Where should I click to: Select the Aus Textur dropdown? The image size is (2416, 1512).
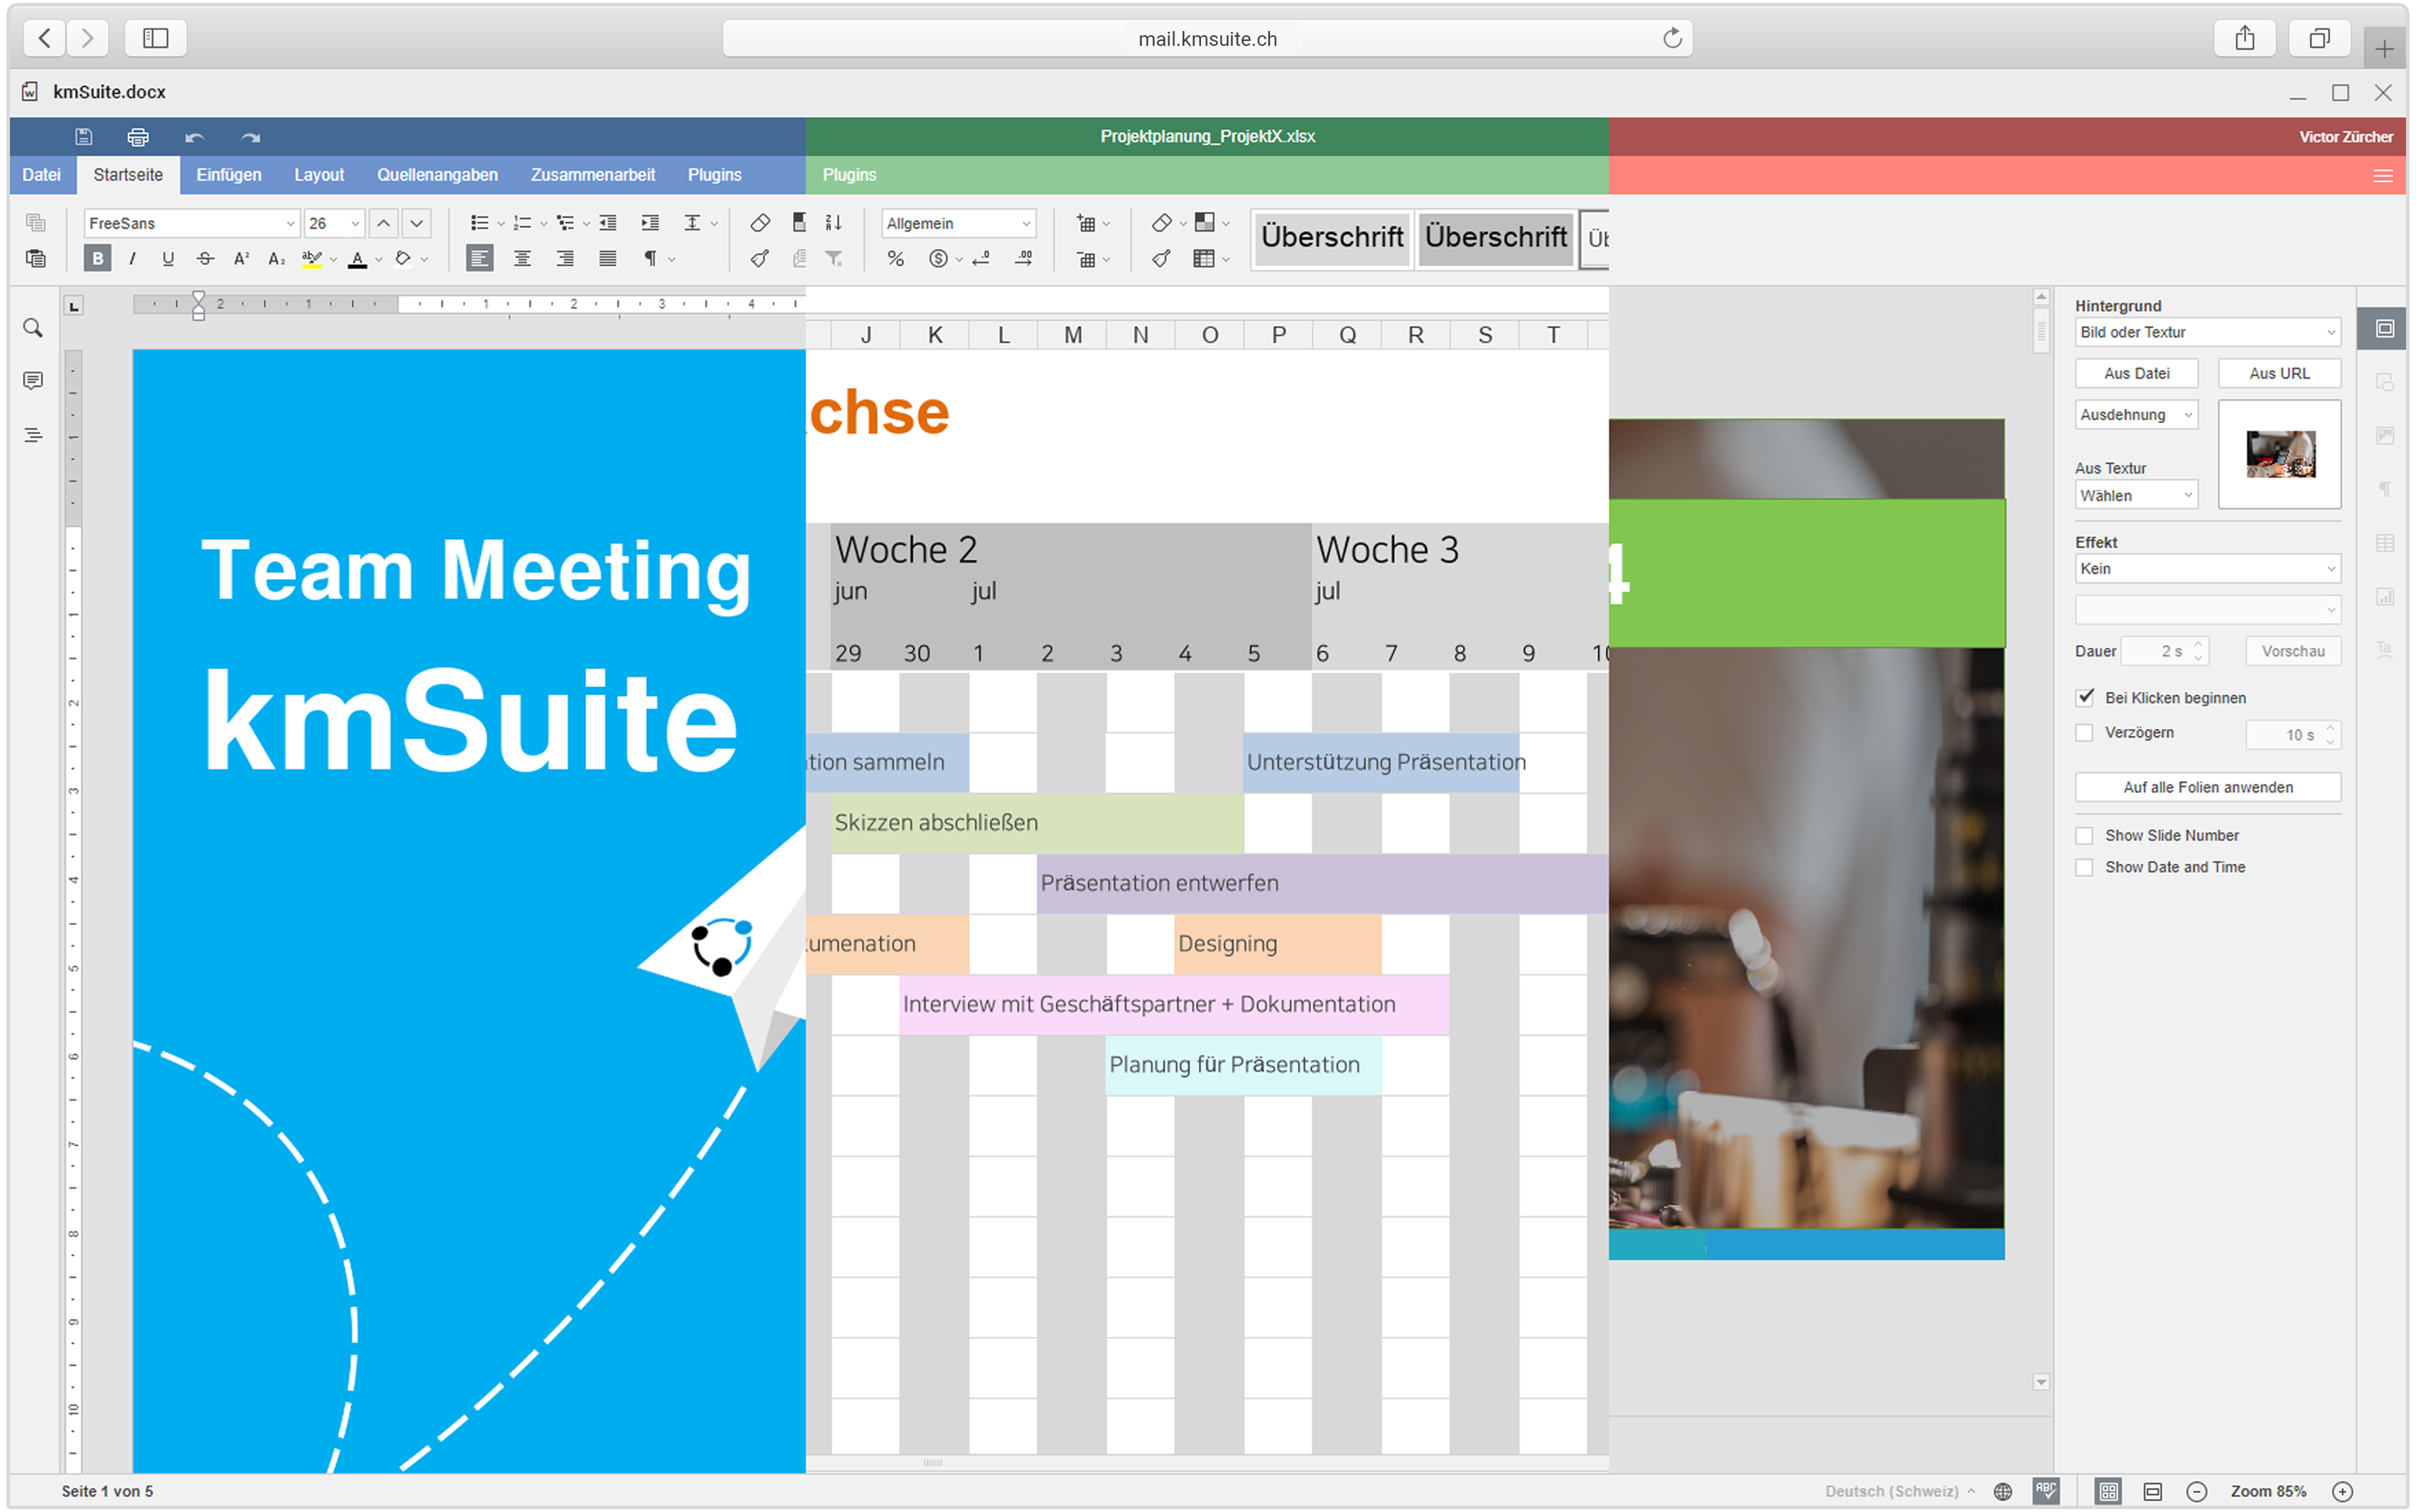pos(2132,493)
